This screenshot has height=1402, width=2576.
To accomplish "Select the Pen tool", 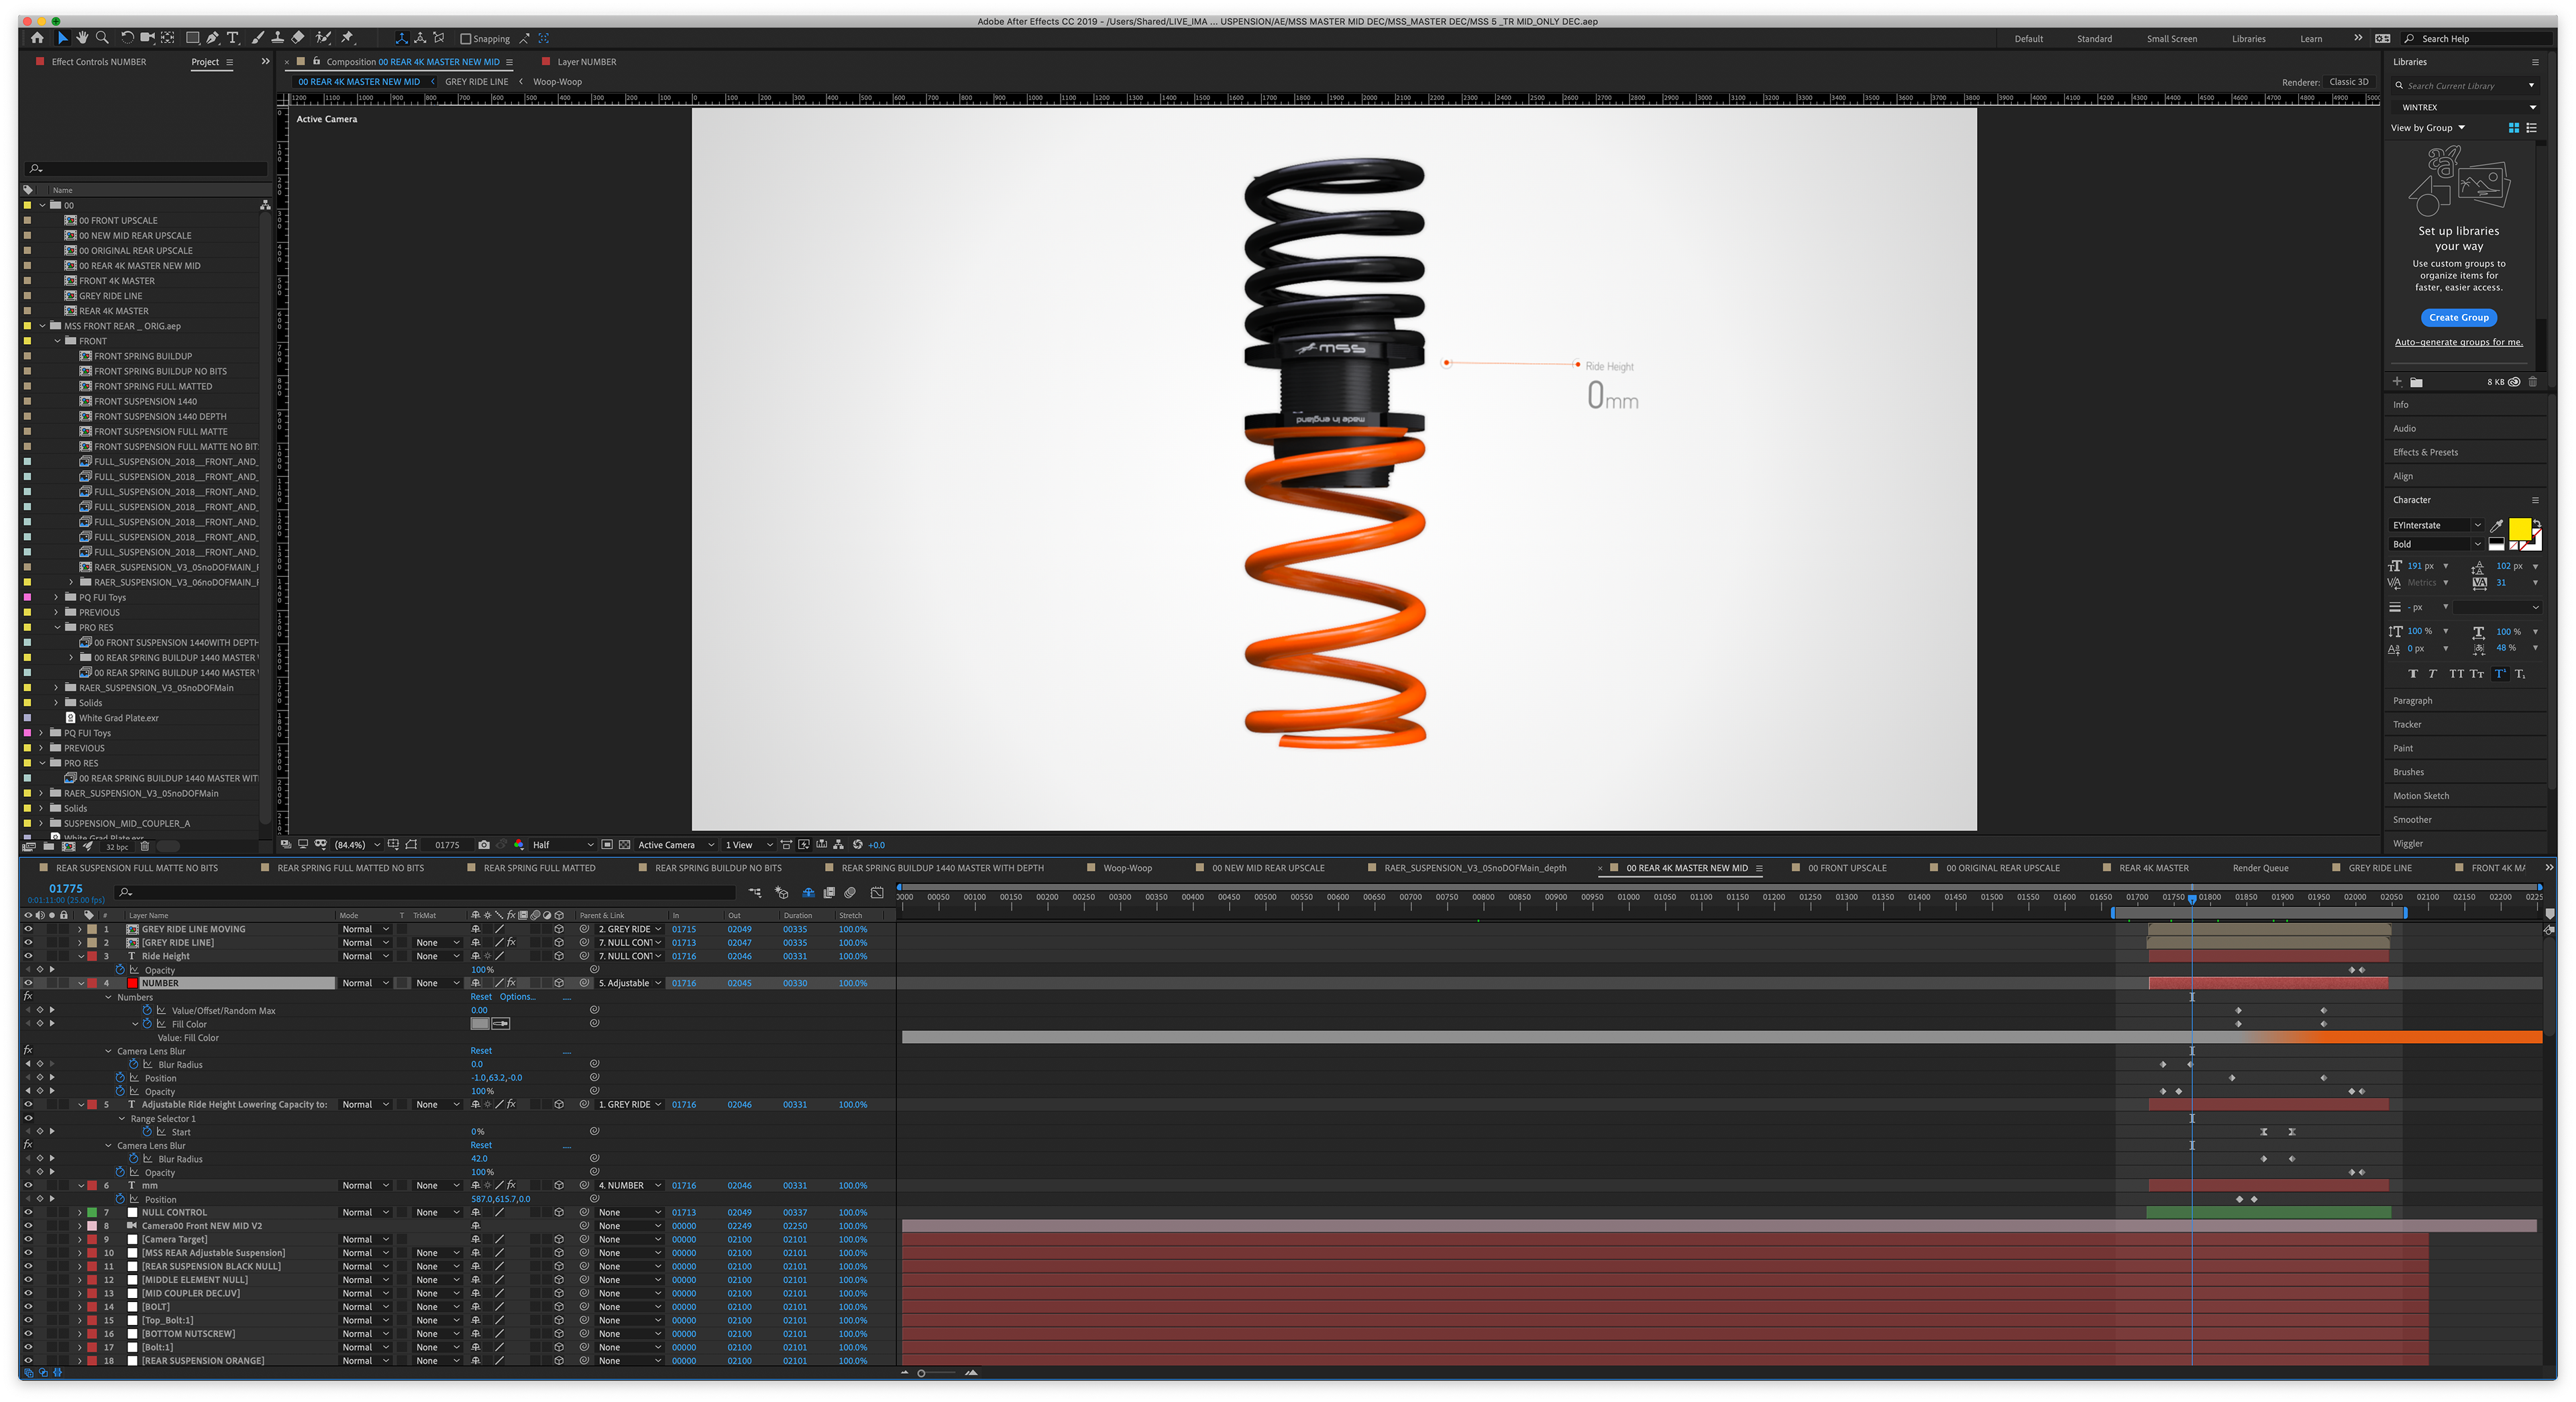I will coord(212,38).
